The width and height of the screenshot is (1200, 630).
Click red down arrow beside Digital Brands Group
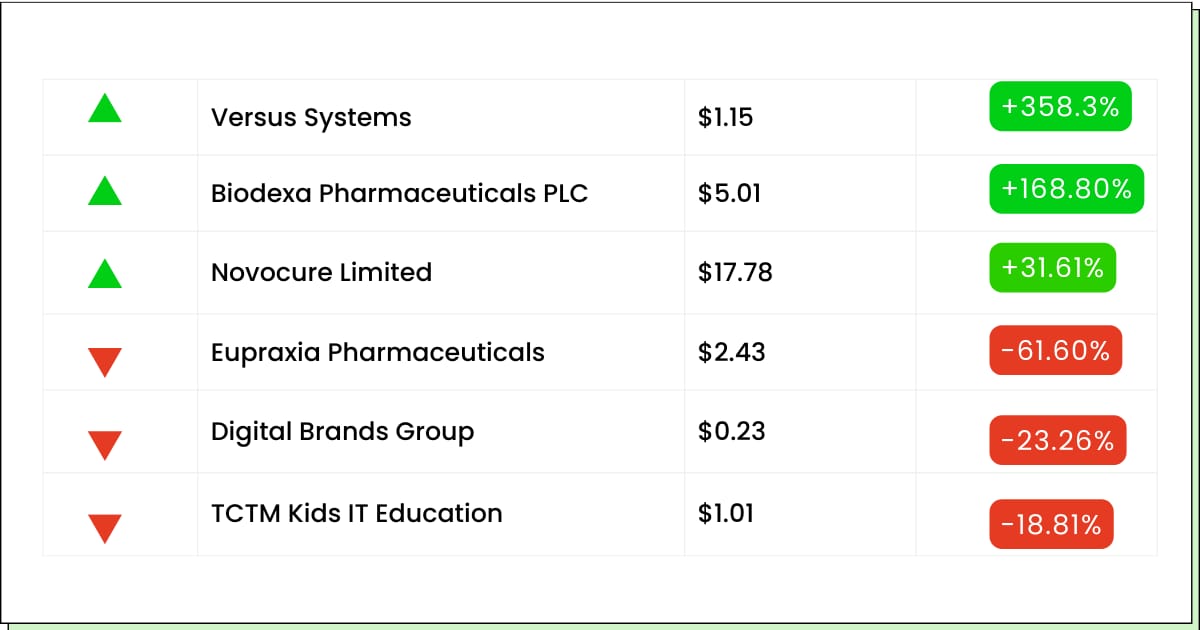point(105,444)
